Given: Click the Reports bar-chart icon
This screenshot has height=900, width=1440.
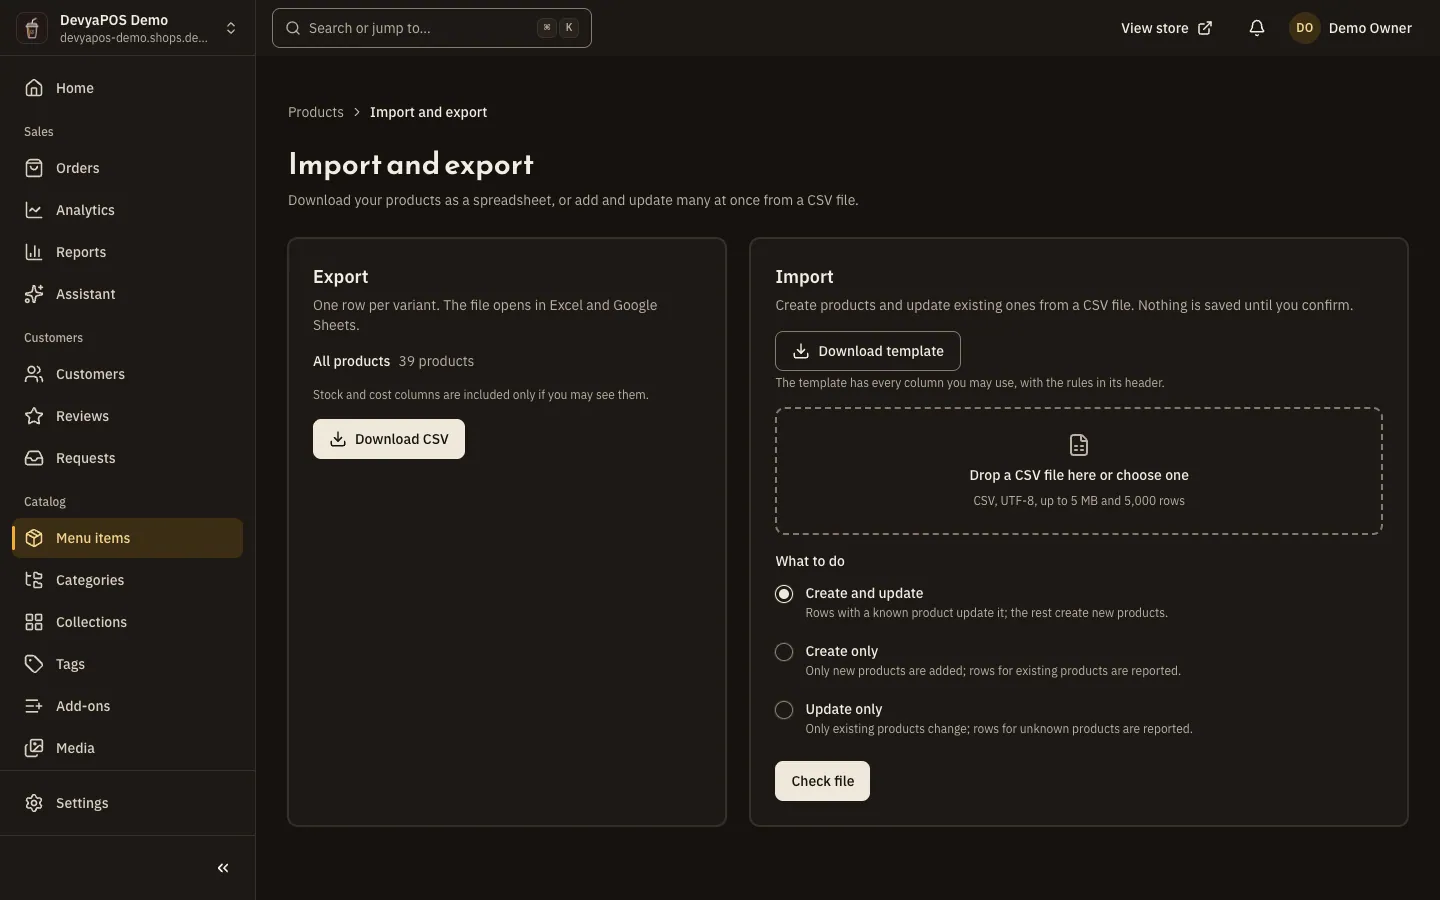Looking at the screenshot, I should (x=34, y=252).
